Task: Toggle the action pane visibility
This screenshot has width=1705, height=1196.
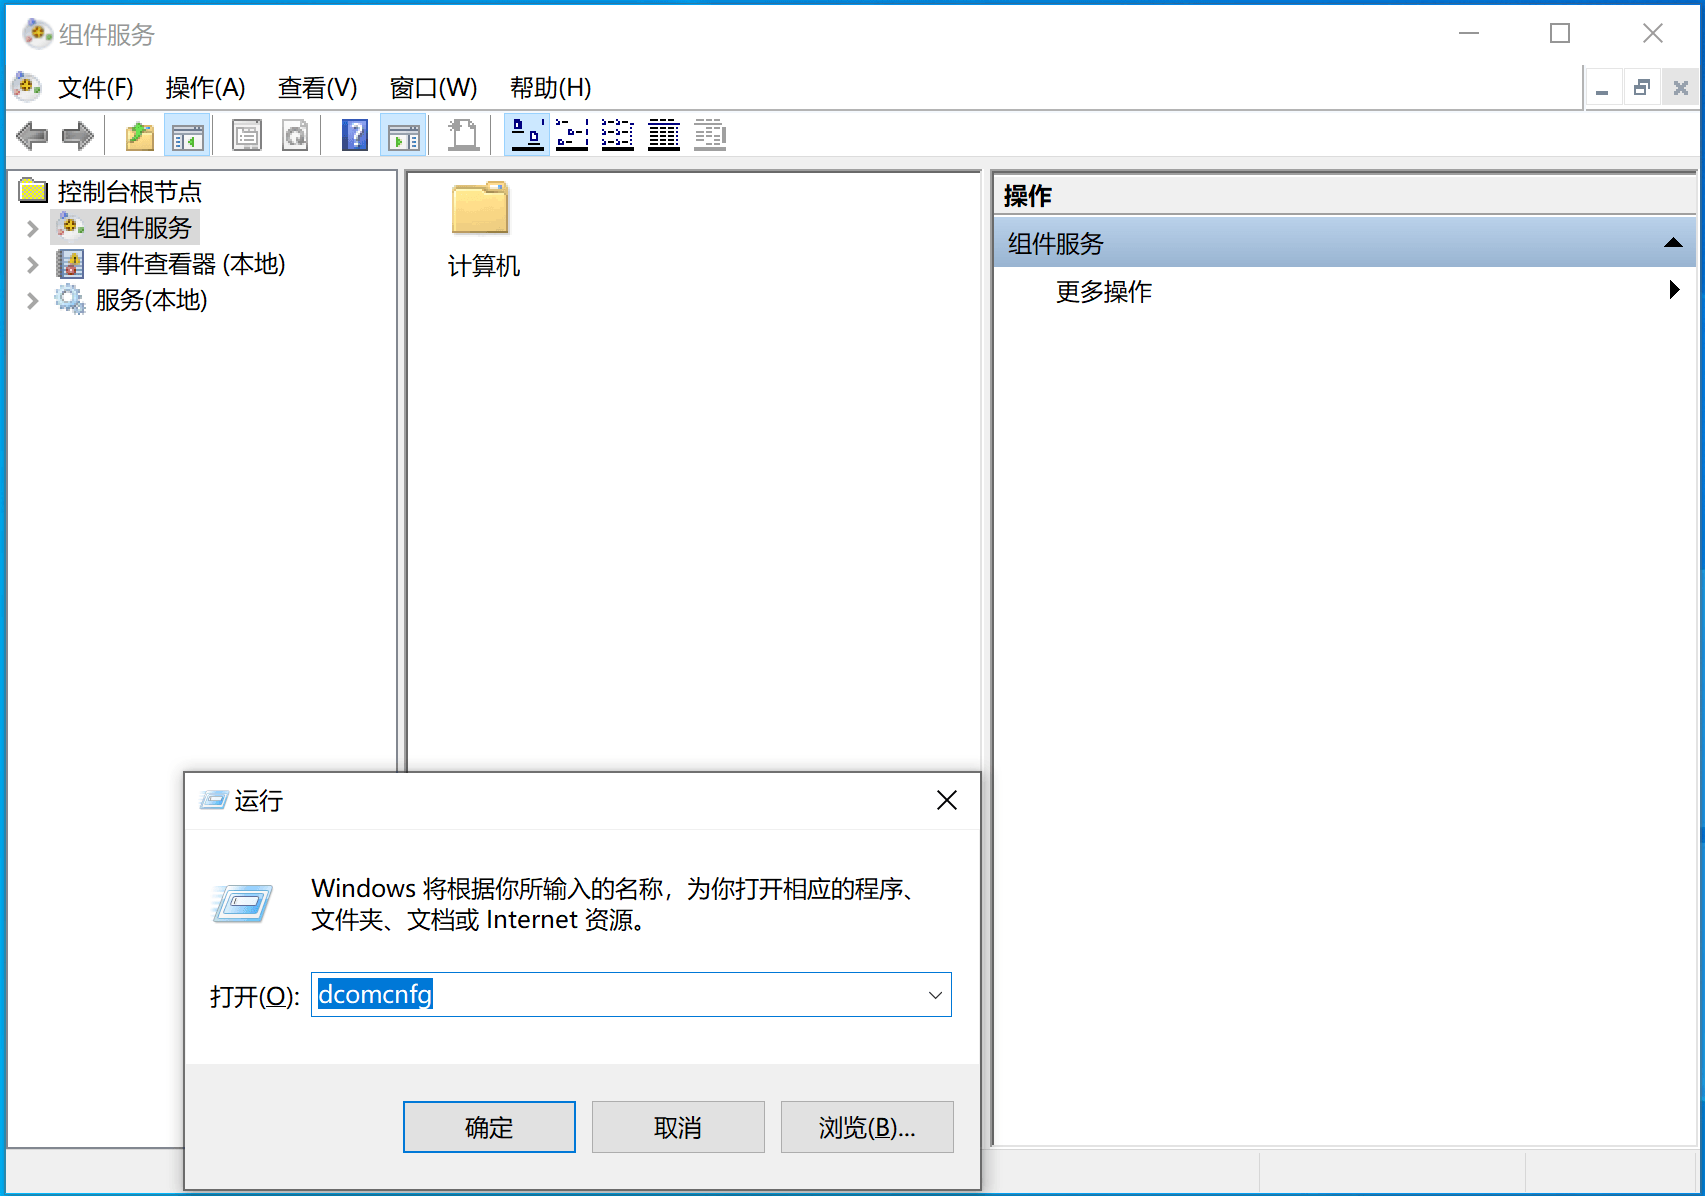Action: pos(403,135)
